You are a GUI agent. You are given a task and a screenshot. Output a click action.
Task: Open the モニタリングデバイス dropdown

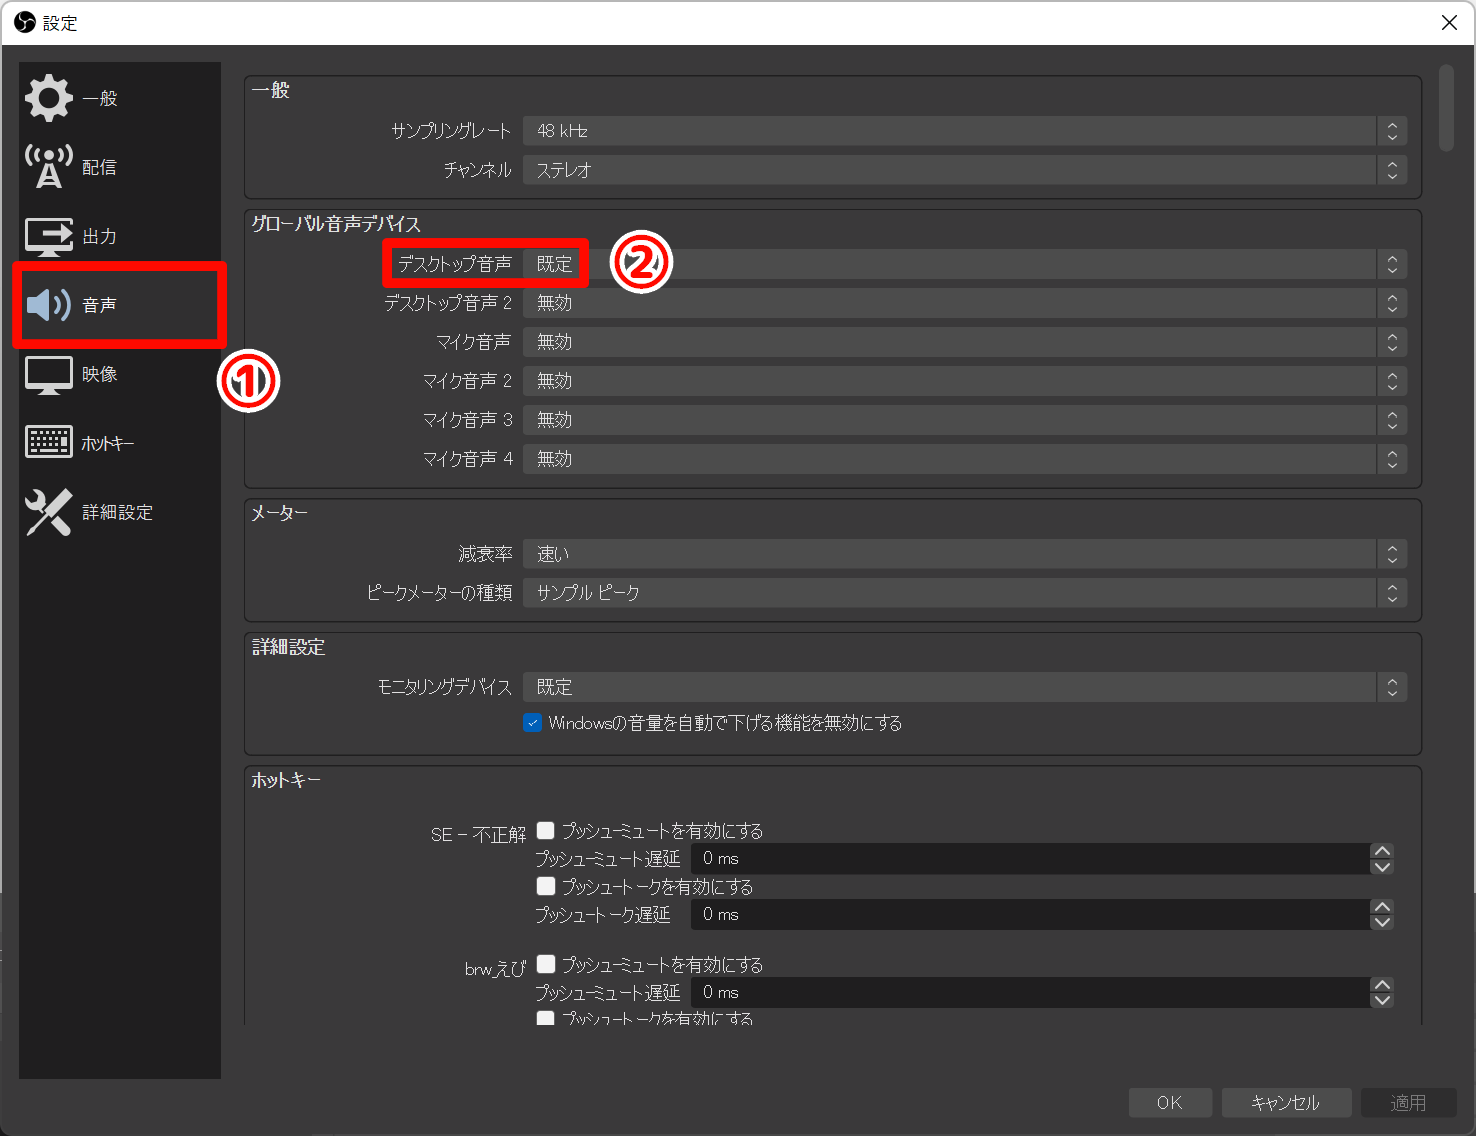point(965,687)
